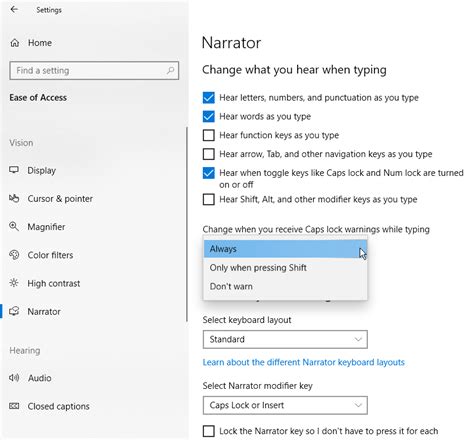Open High contrast settings
The width and height of the screenshot is (474, 440).
[54, 283]
